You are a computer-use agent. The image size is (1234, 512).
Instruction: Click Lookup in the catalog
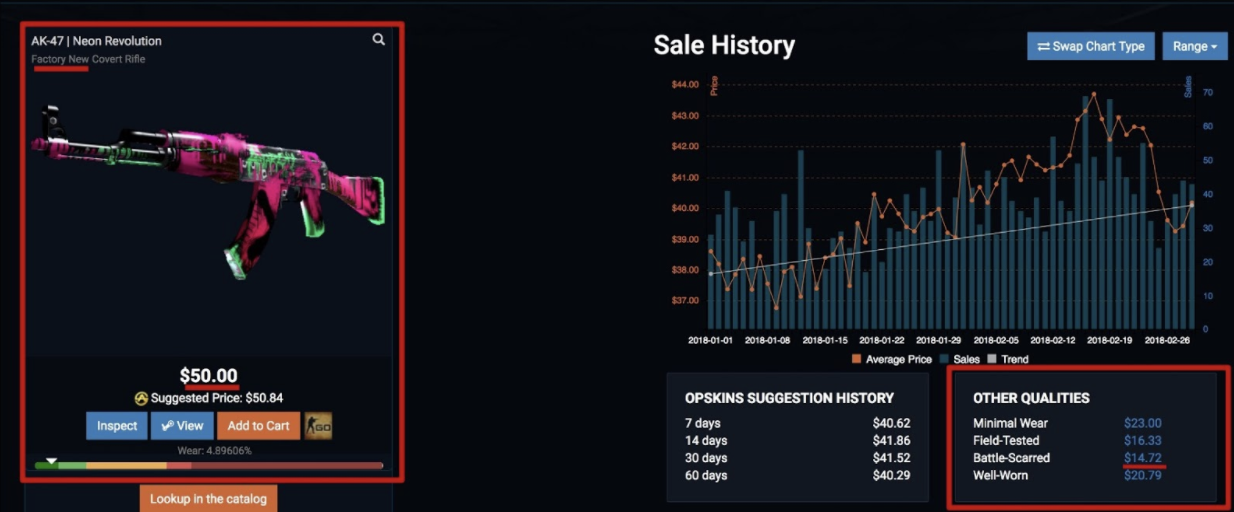pos(208,498)
